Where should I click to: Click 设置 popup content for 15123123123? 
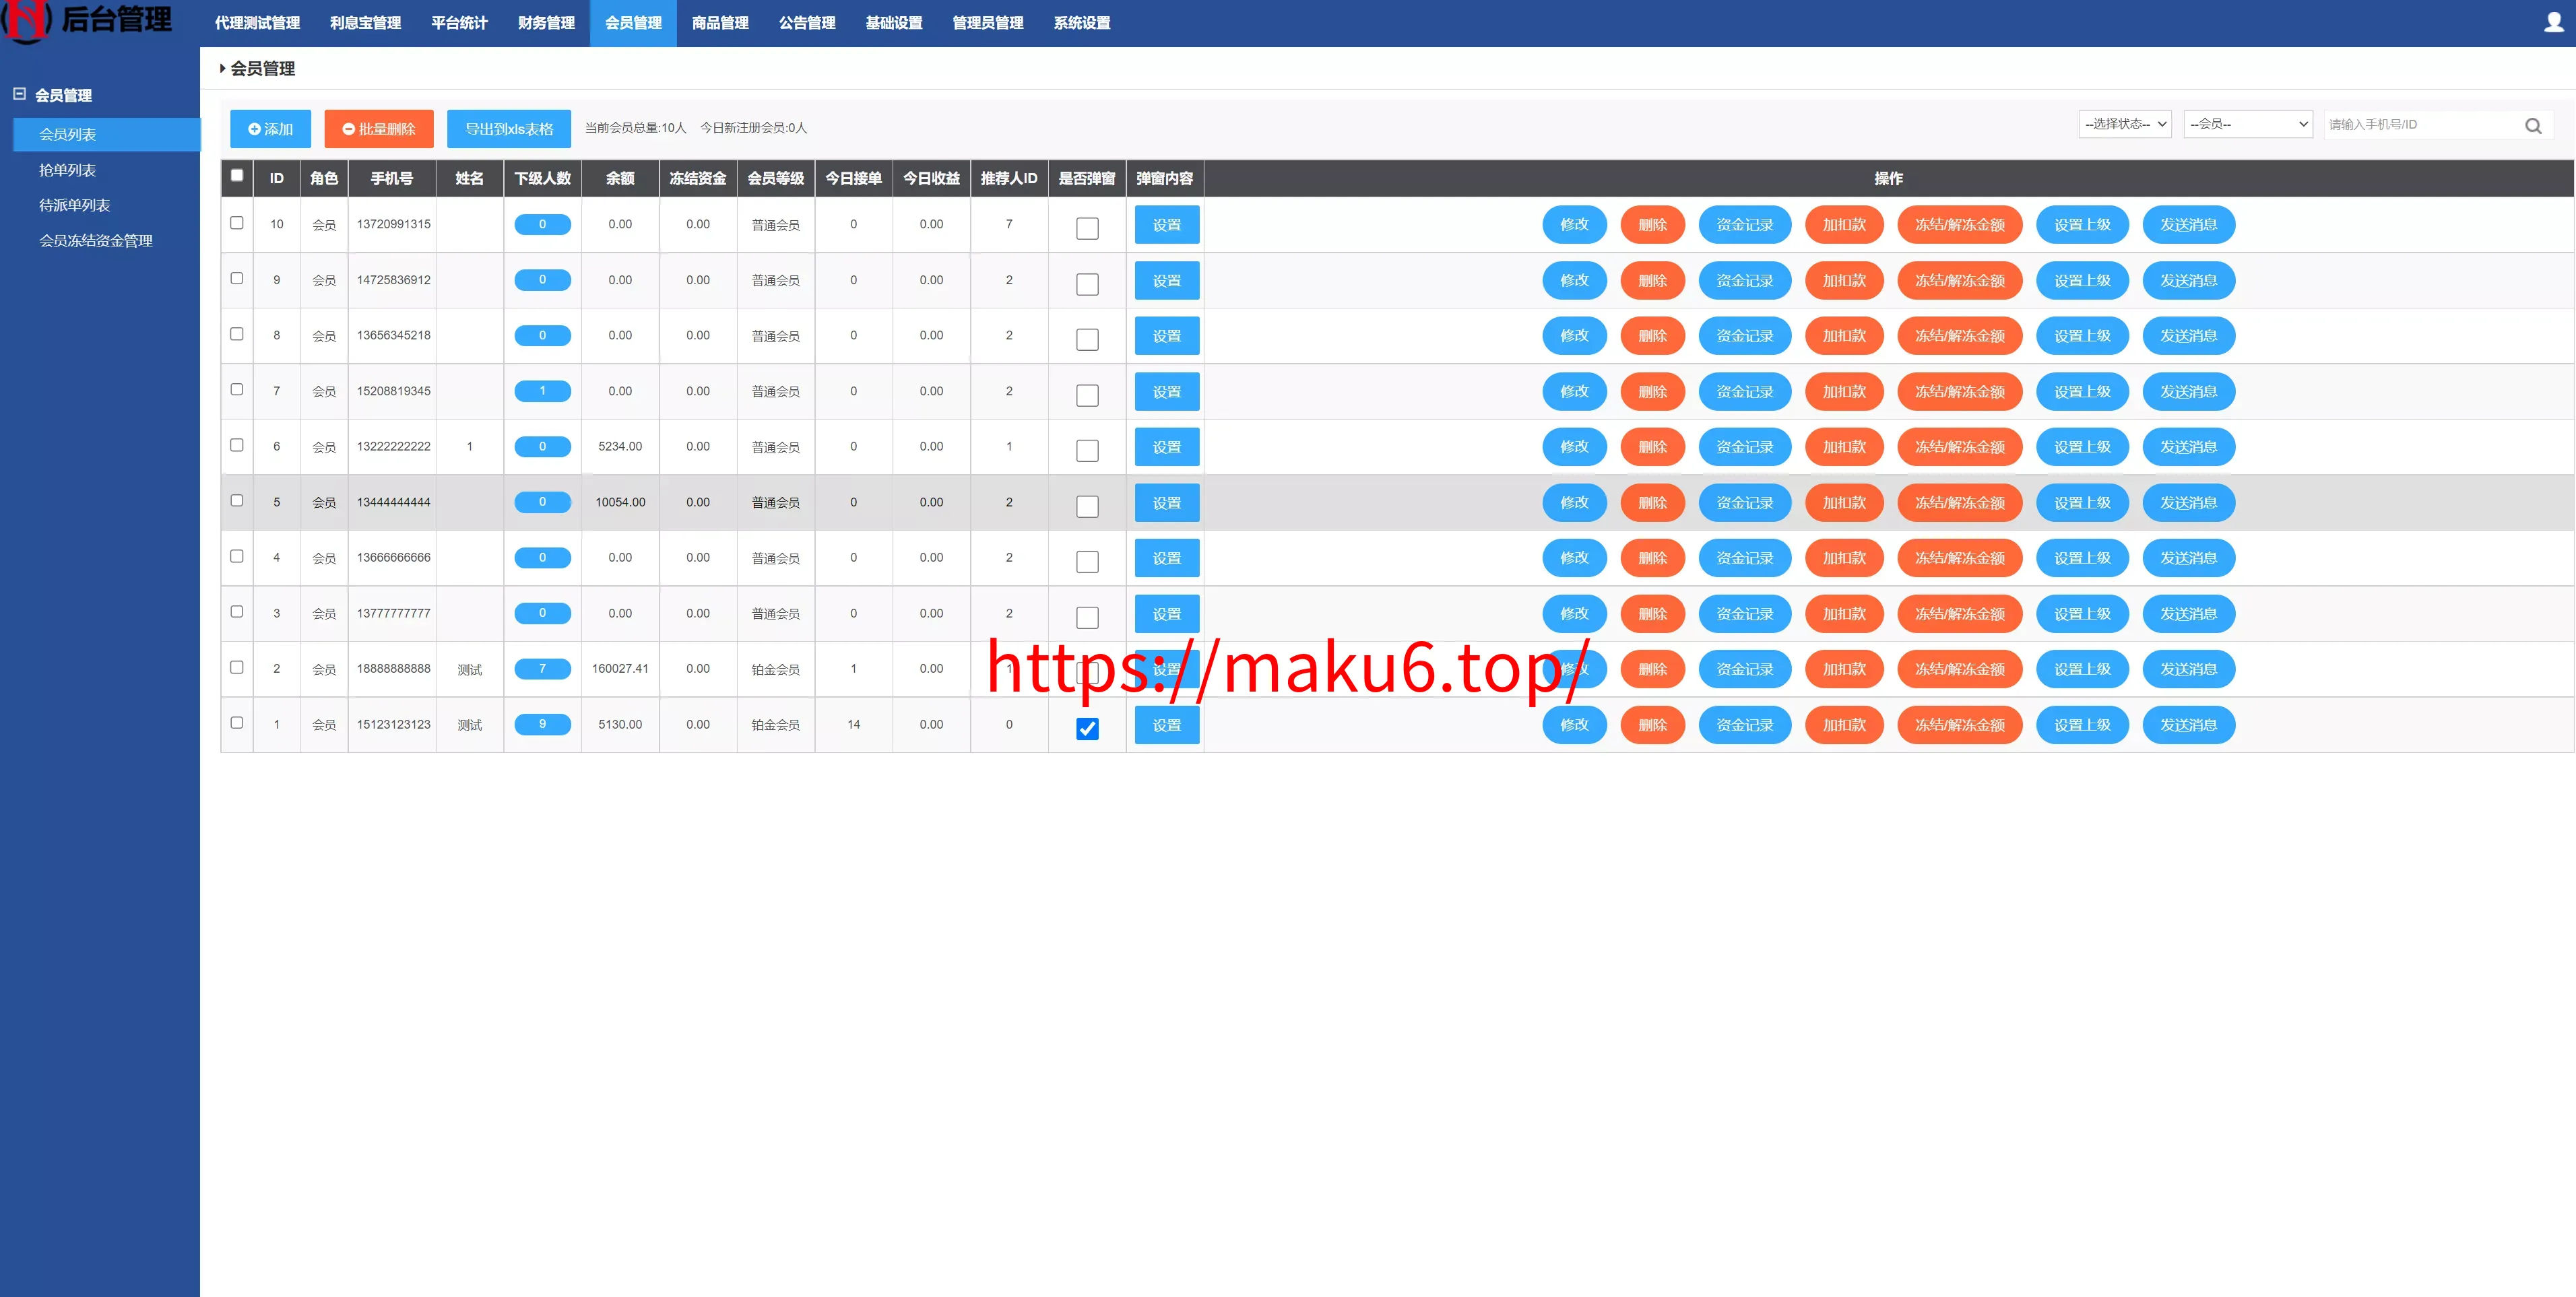pyautogui.click(x=1167, y=725)
